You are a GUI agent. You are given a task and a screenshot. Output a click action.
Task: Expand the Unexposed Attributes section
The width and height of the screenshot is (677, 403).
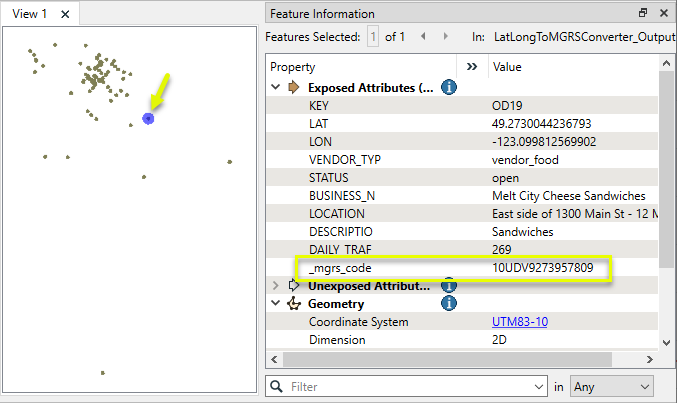276,286
